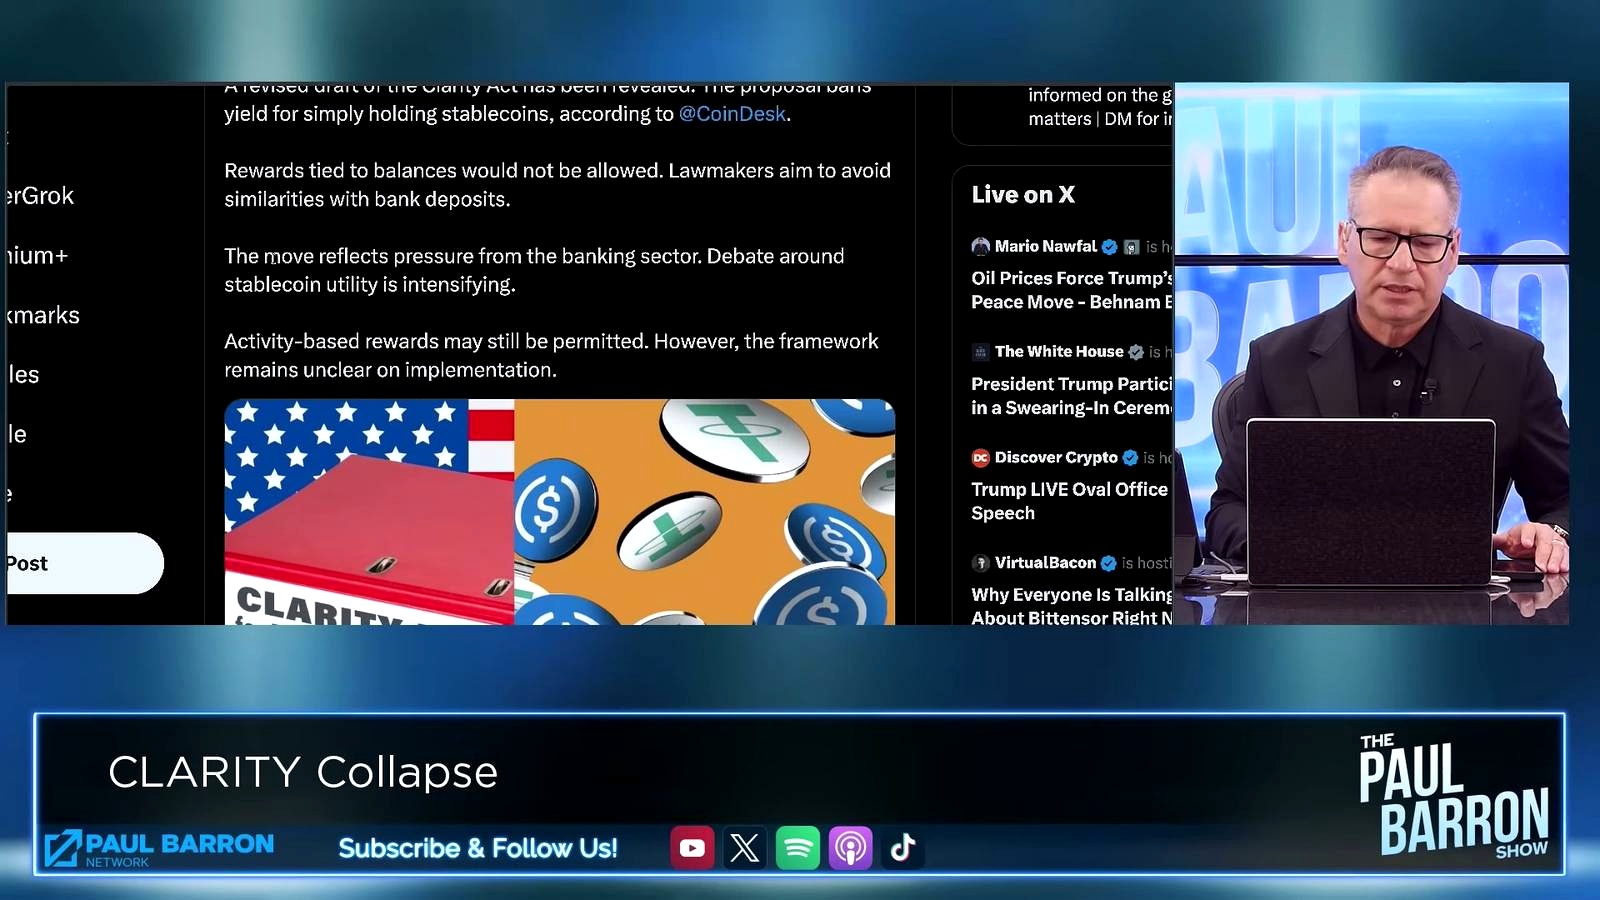Screen dimensions: 1600x900
Task: Click The White House grey verified badge
Action: tap(1136, 352)
